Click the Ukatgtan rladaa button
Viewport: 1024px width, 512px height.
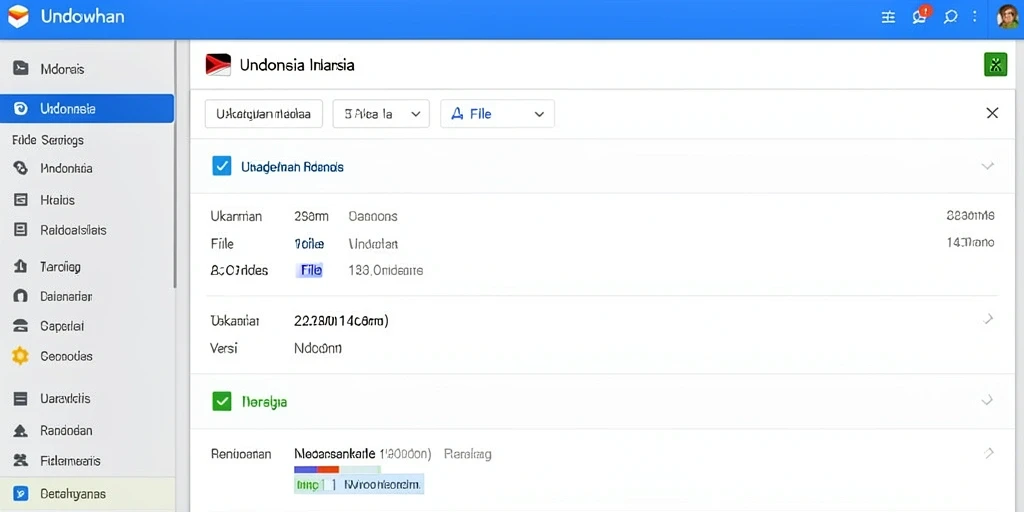(264, 114)
